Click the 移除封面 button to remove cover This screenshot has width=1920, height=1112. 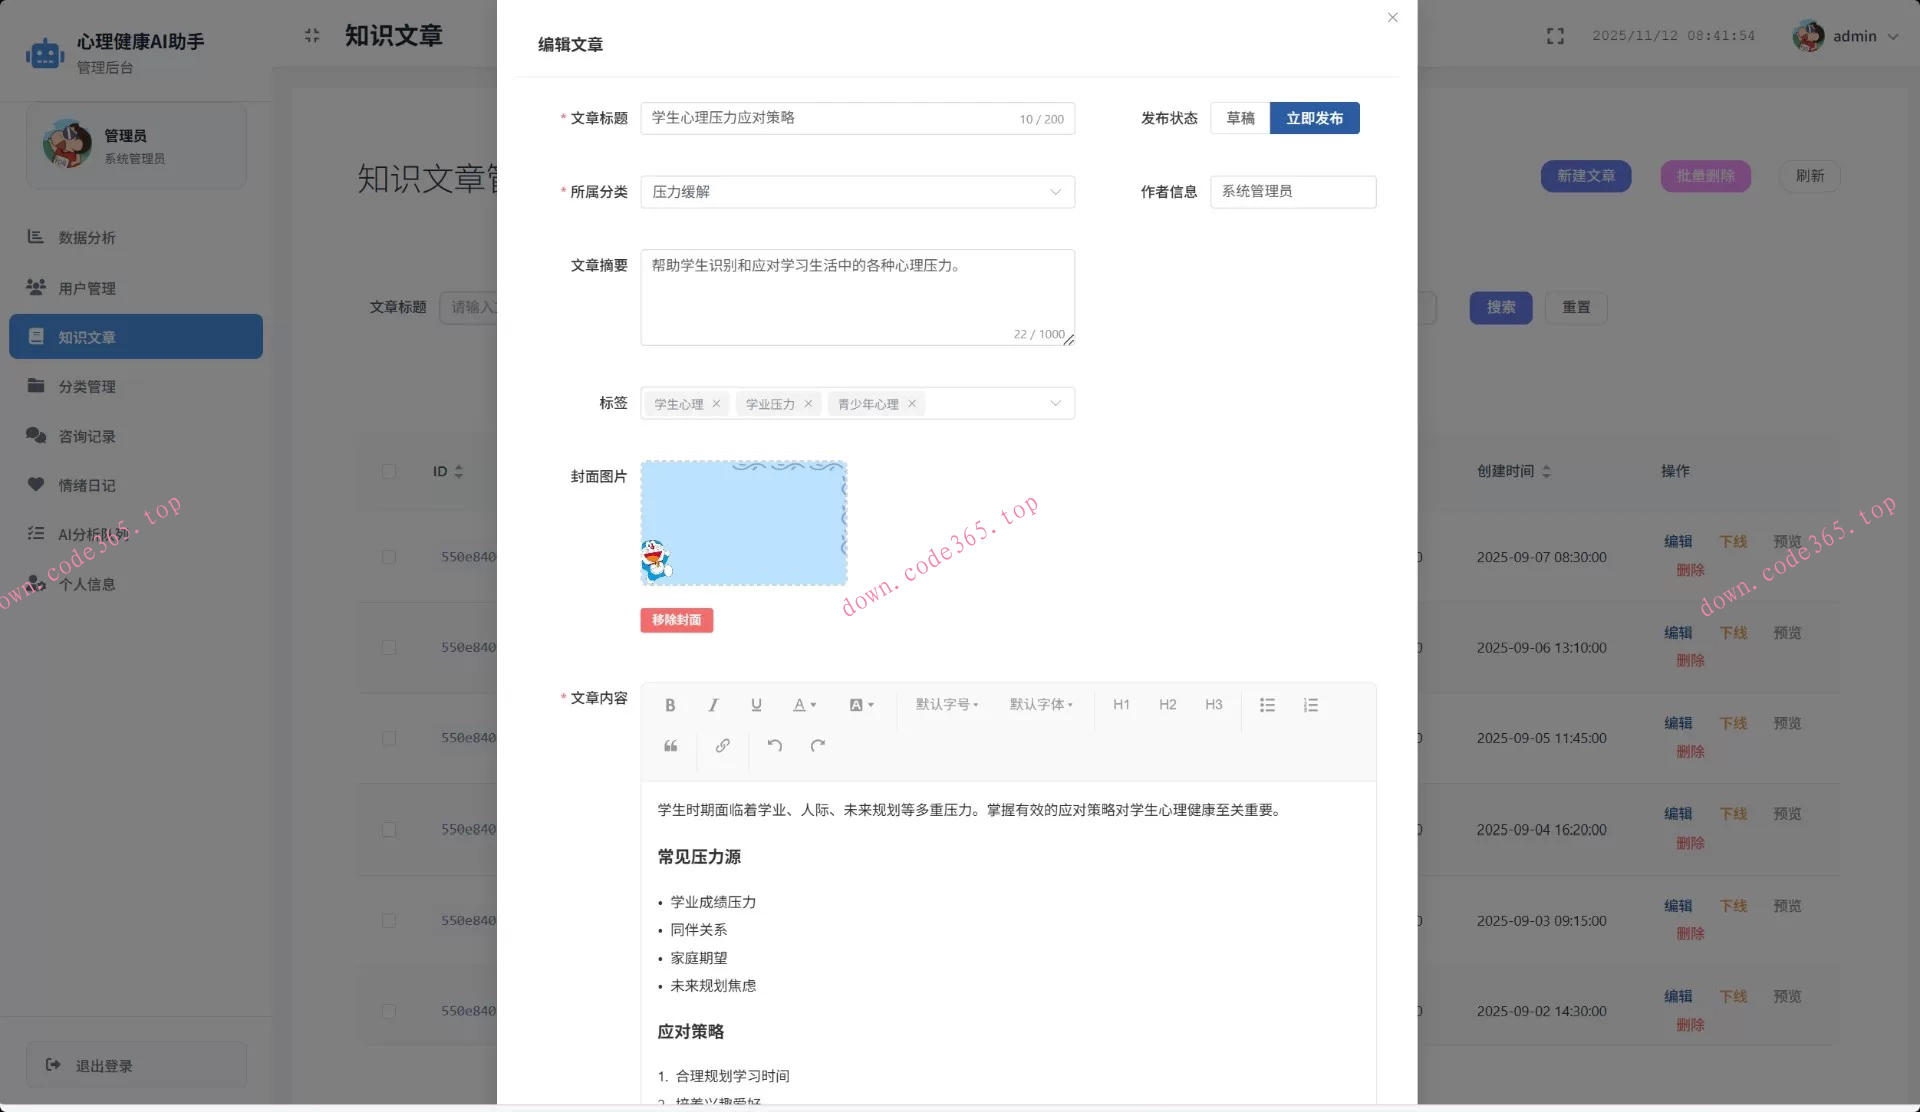pyautogui.click(x=676, y=620)
